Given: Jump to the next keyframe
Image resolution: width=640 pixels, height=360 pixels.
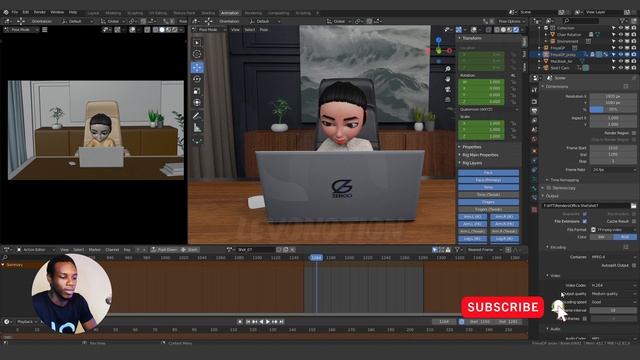Looking at the screenshot, I should coord(275,322).
